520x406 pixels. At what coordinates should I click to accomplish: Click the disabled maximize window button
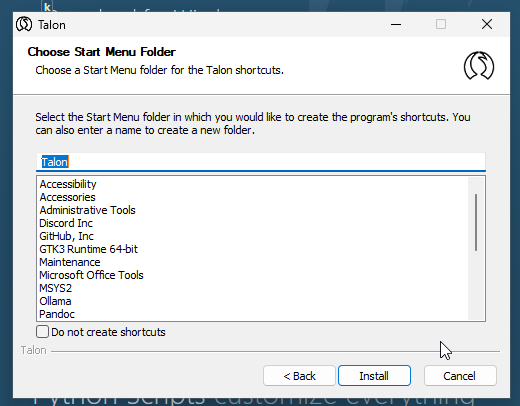(441, 24)
